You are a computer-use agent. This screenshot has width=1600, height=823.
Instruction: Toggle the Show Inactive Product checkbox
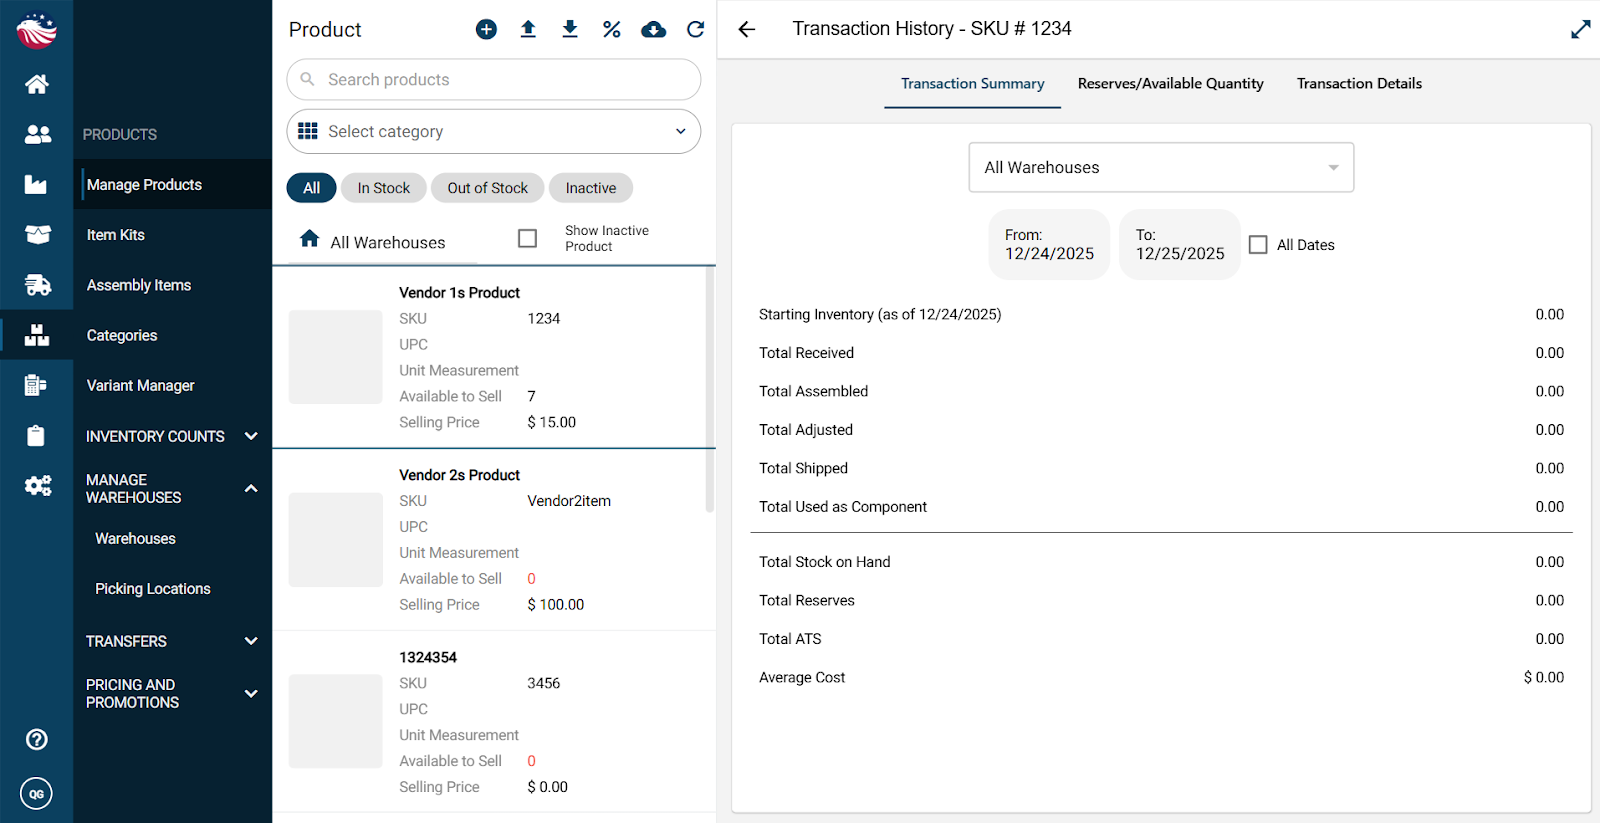click(528, 238)
